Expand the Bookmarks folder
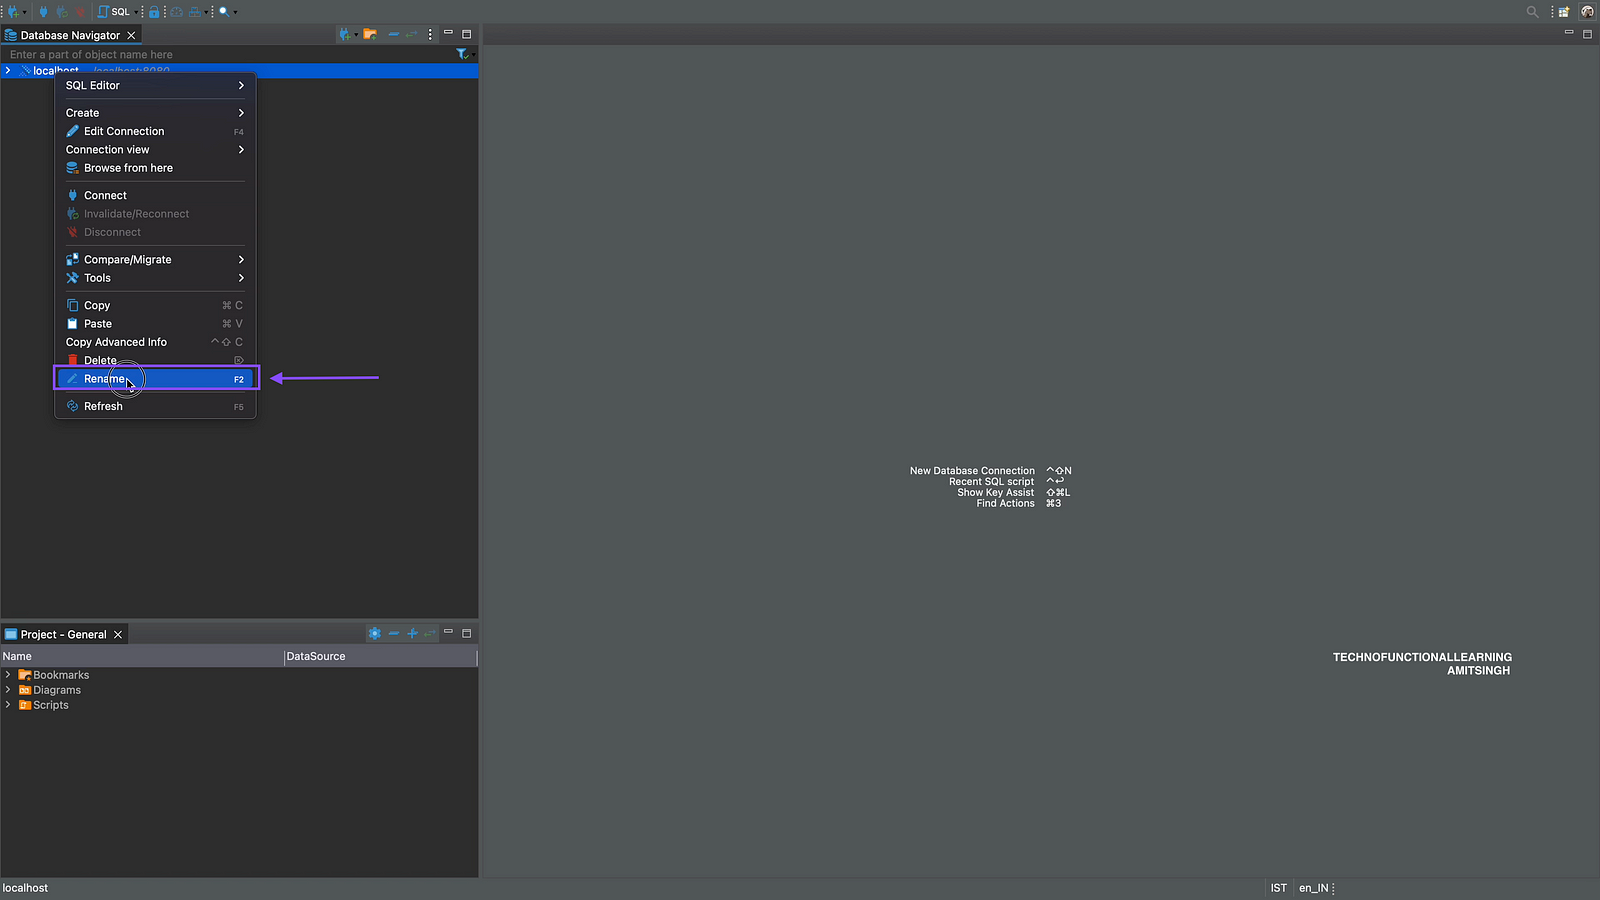1600x900 pixels. [x=8, y=675]
